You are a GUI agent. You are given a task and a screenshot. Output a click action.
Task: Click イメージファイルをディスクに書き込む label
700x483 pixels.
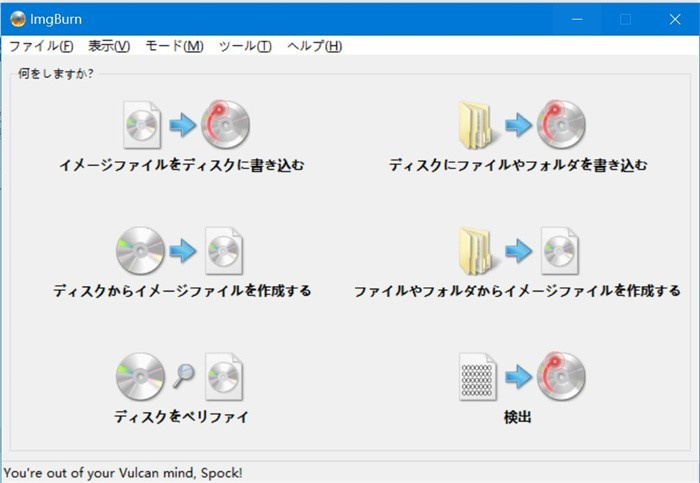[x=182, y=165]
